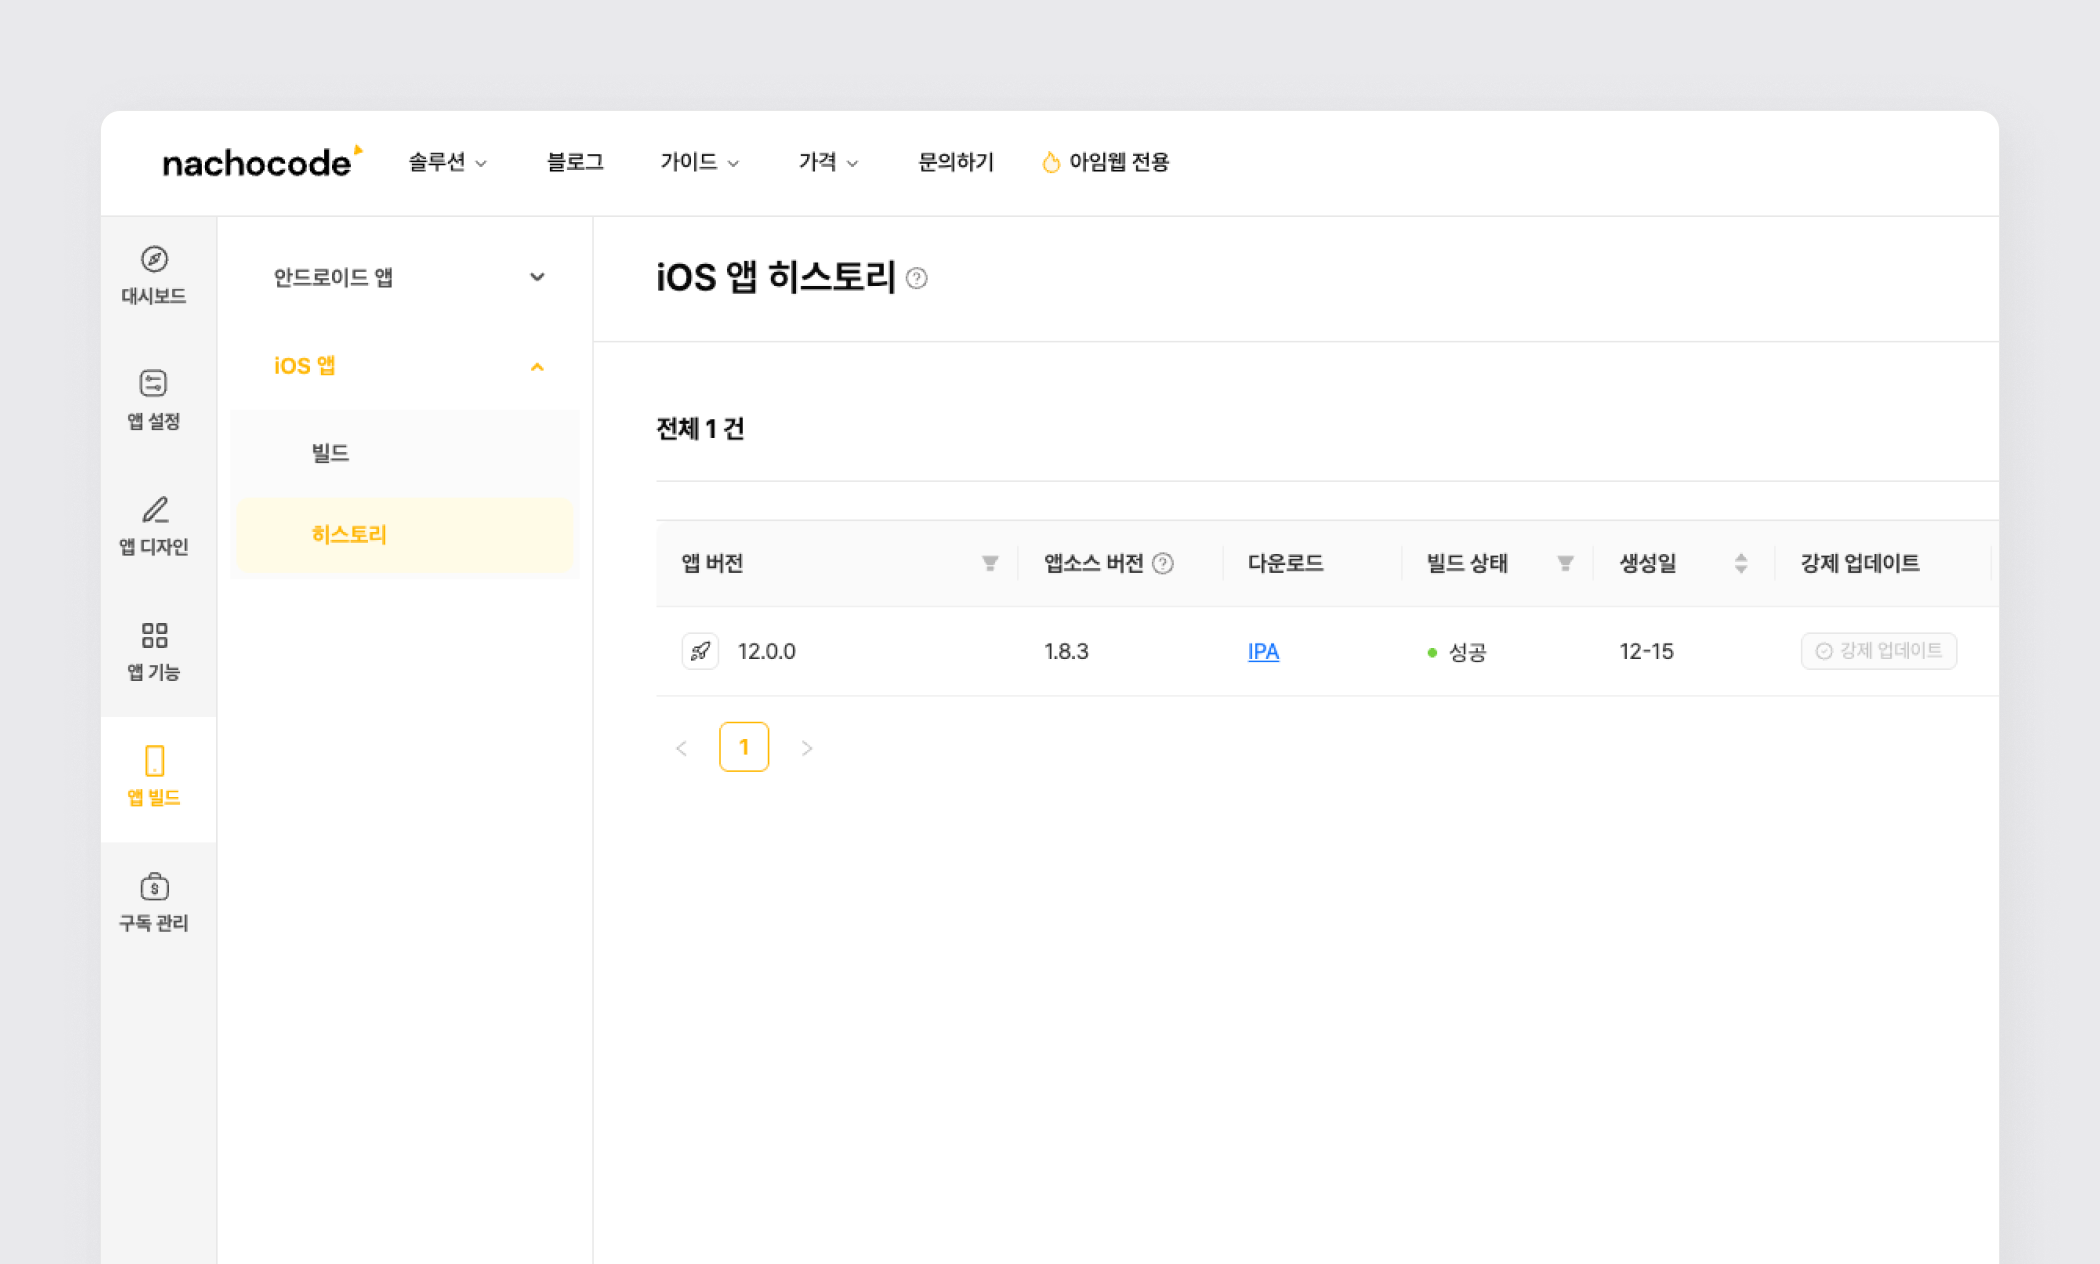
Task: Download the IPA file link
Action: point(1263,652)
